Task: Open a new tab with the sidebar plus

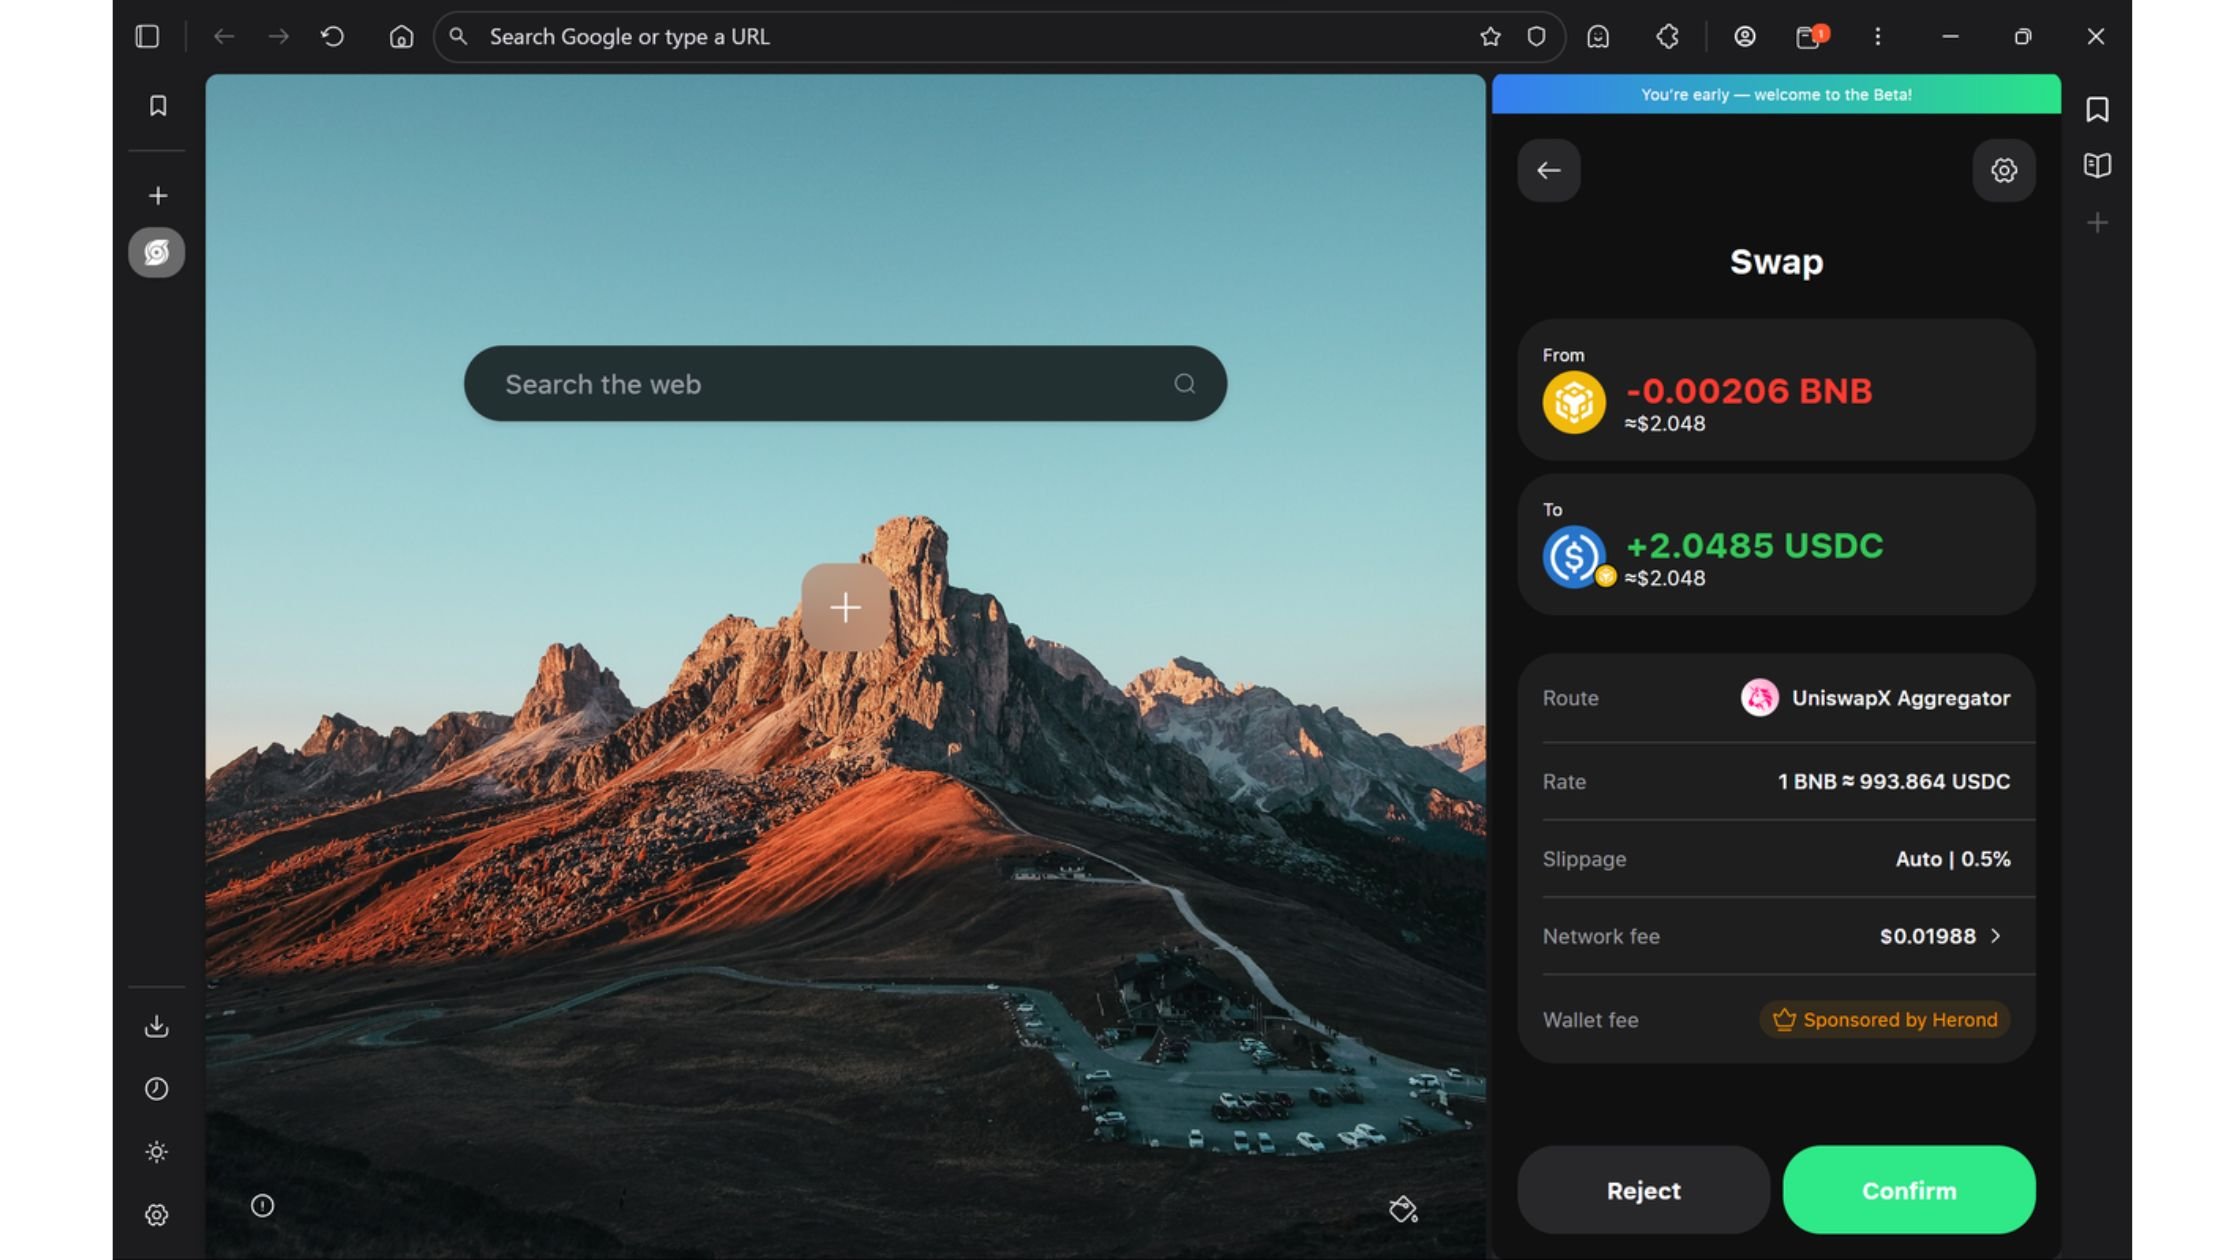Action: [x=157, y=196]
